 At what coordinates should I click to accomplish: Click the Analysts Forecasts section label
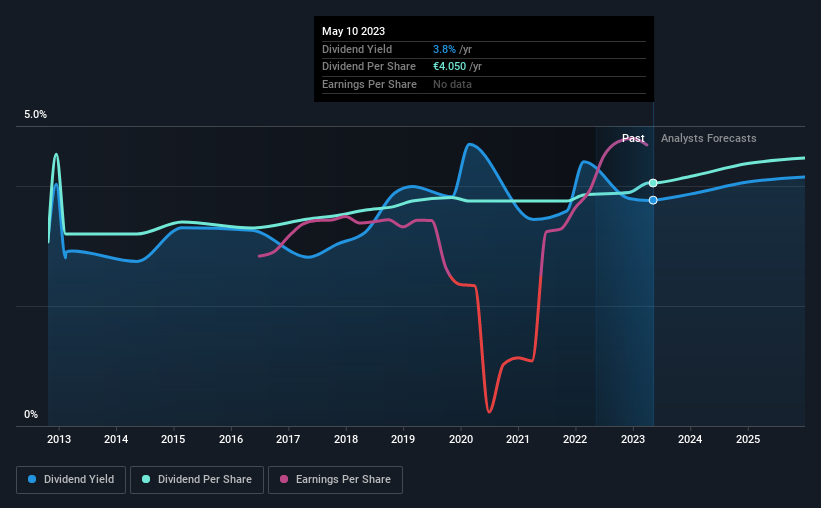tap(708, 138)
